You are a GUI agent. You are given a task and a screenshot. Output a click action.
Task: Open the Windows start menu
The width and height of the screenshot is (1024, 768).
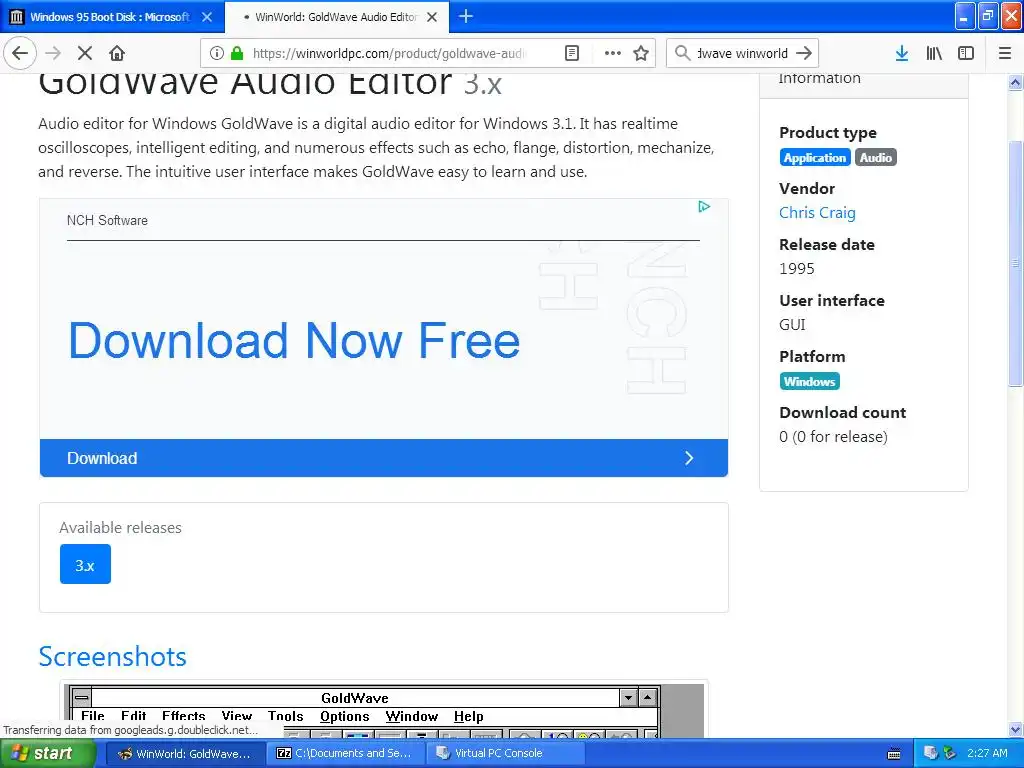47,754
